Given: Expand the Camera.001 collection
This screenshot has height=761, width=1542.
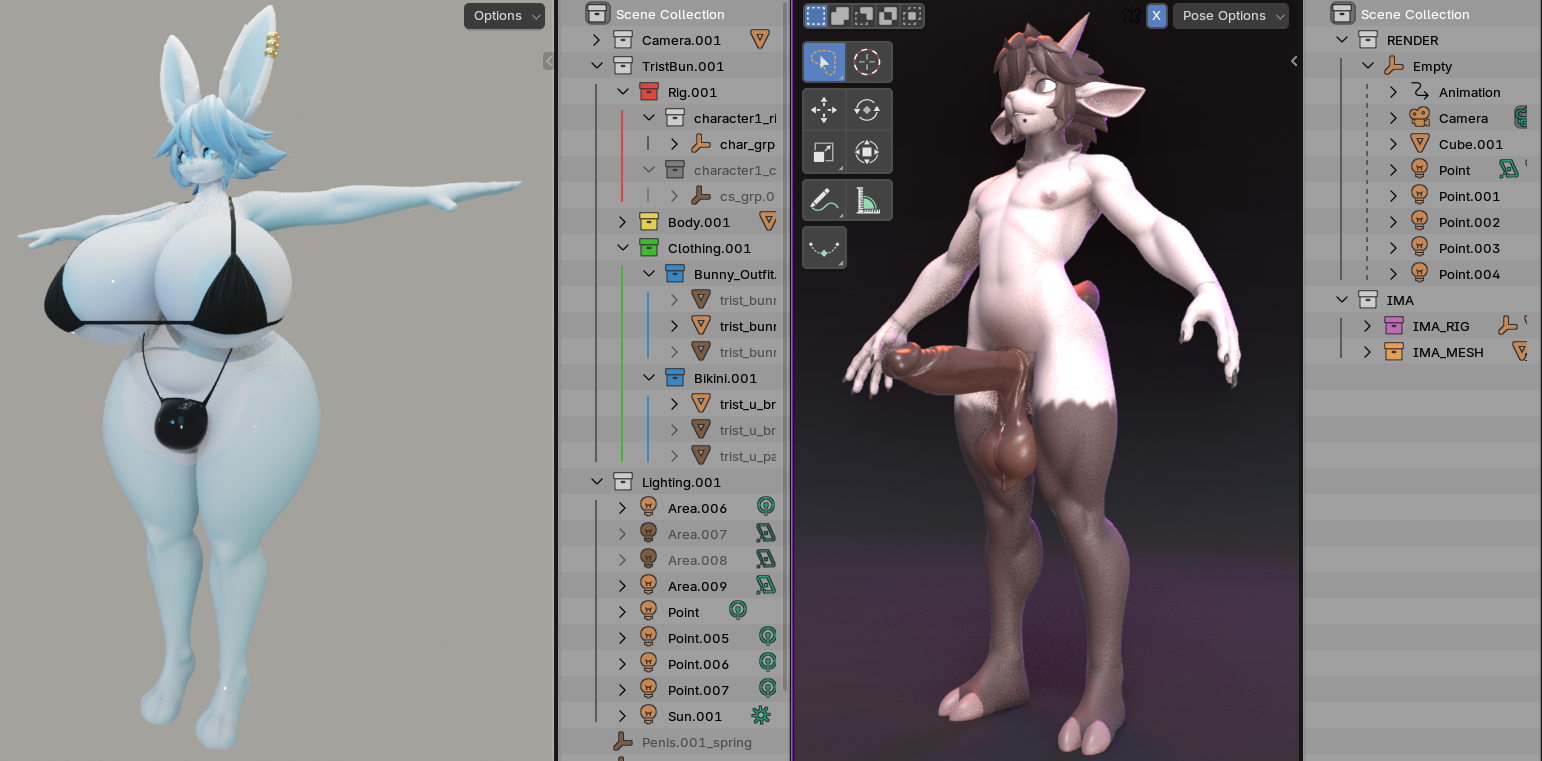Looking at the screenshot, I should (x=597, y=40).
